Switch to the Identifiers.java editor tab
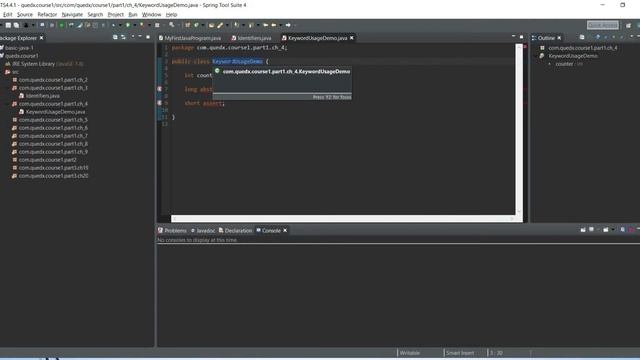 251,38
